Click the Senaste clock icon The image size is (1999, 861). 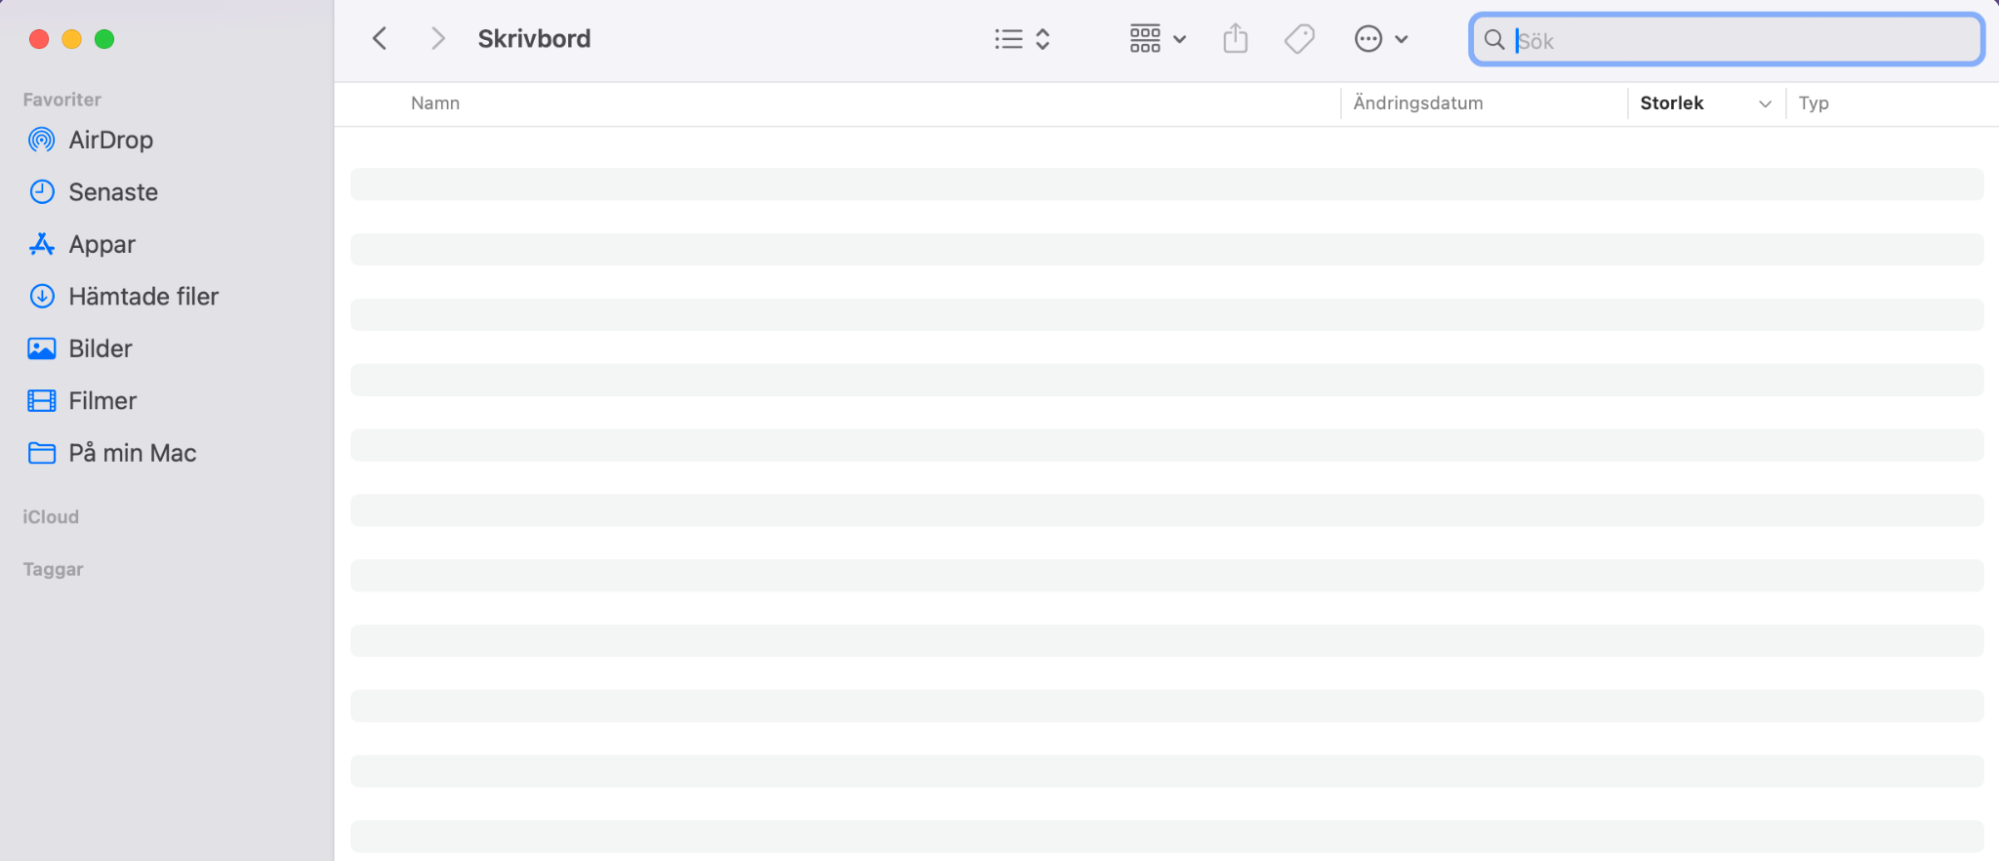[42, 192]
